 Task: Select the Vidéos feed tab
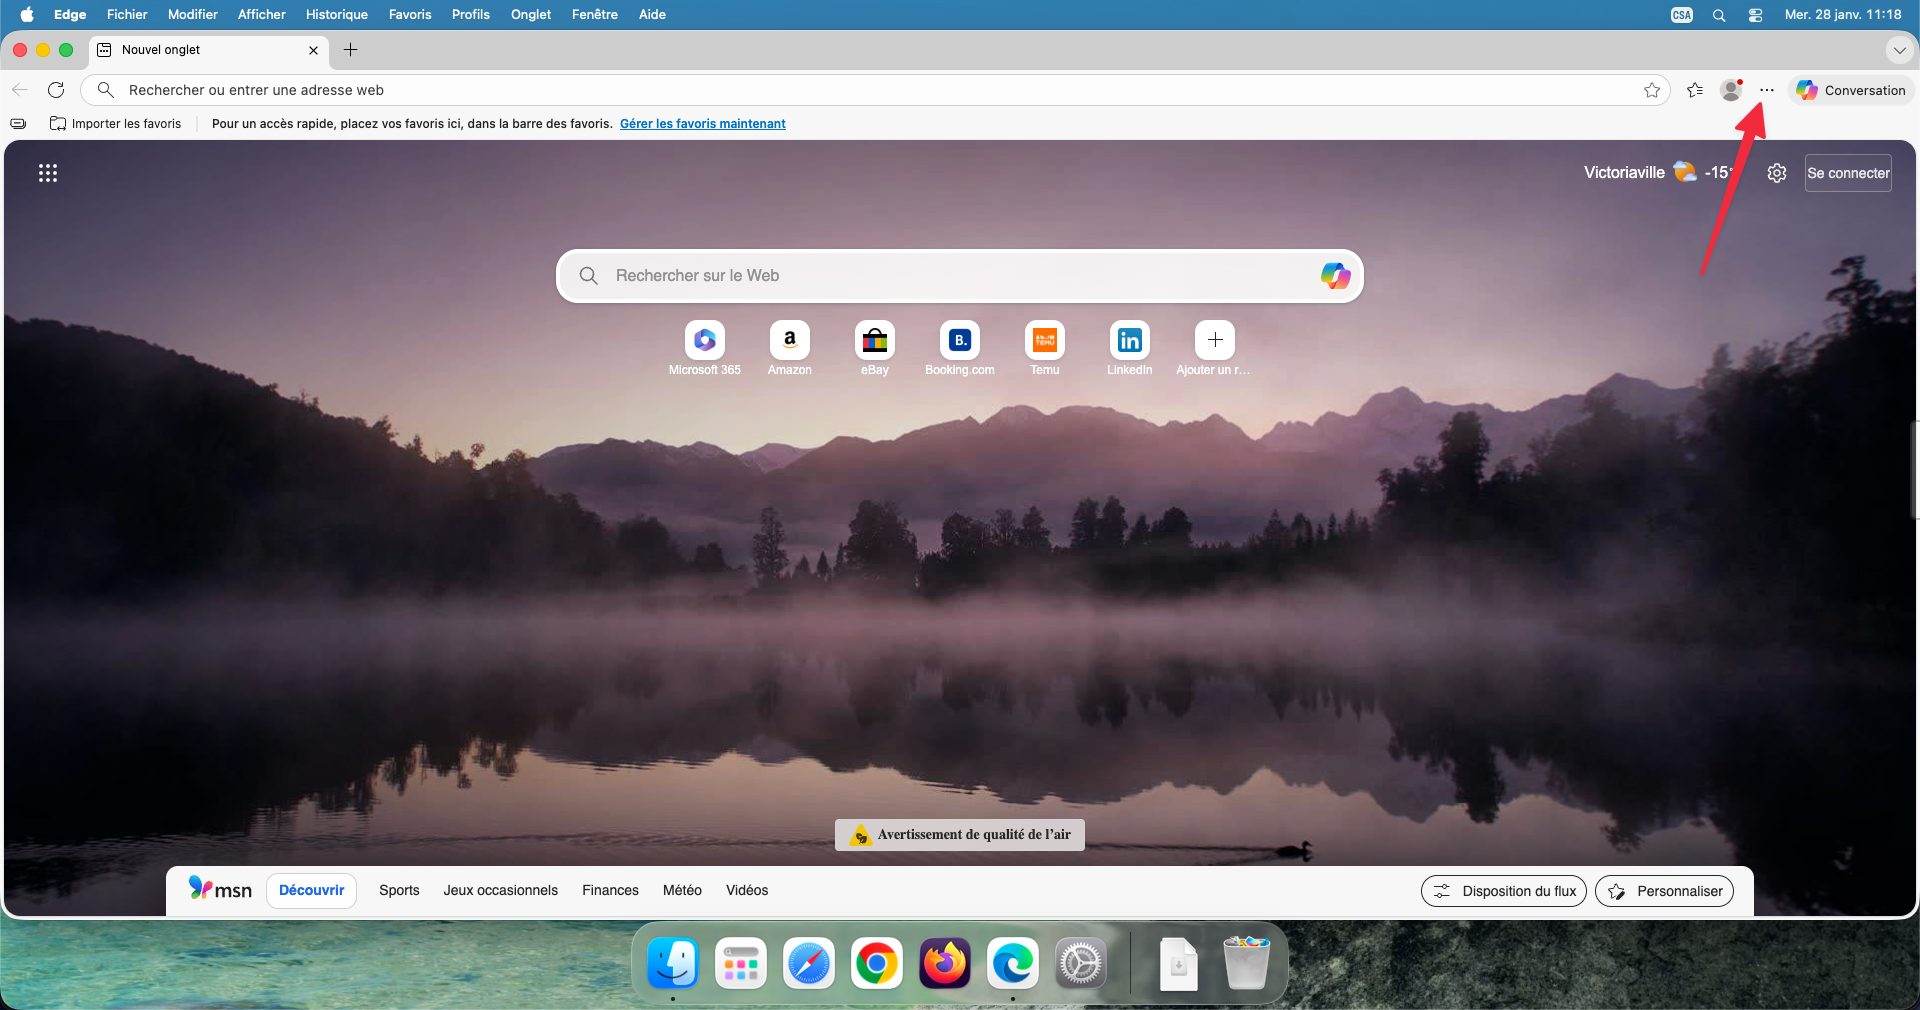pos(747,890)
